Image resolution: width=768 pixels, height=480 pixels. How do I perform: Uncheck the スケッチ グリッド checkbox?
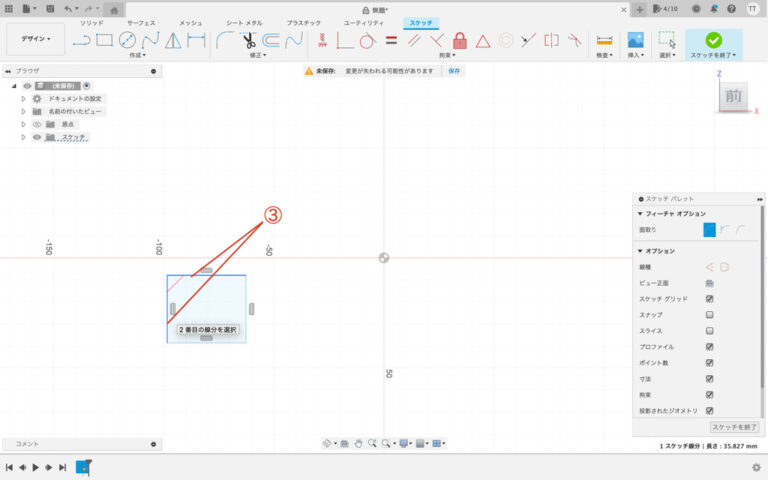click(709, 299)
